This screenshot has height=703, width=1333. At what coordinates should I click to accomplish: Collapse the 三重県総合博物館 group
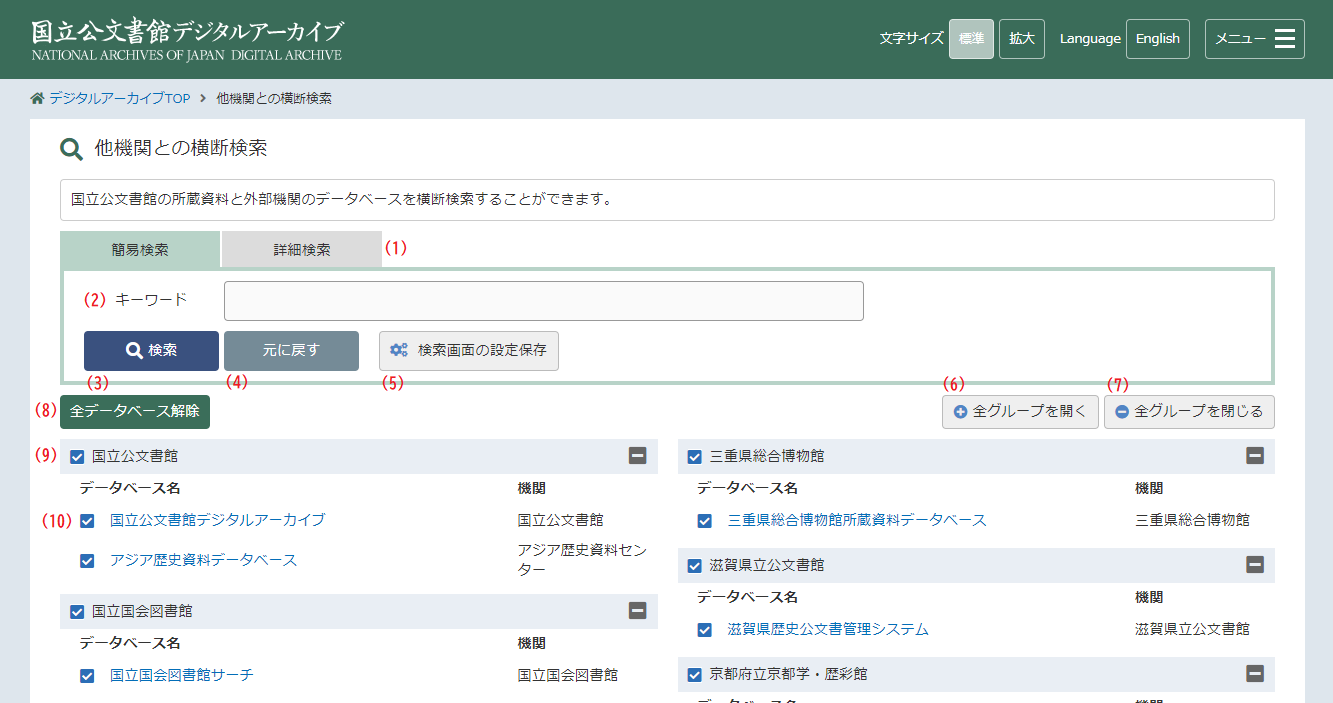1255,456
